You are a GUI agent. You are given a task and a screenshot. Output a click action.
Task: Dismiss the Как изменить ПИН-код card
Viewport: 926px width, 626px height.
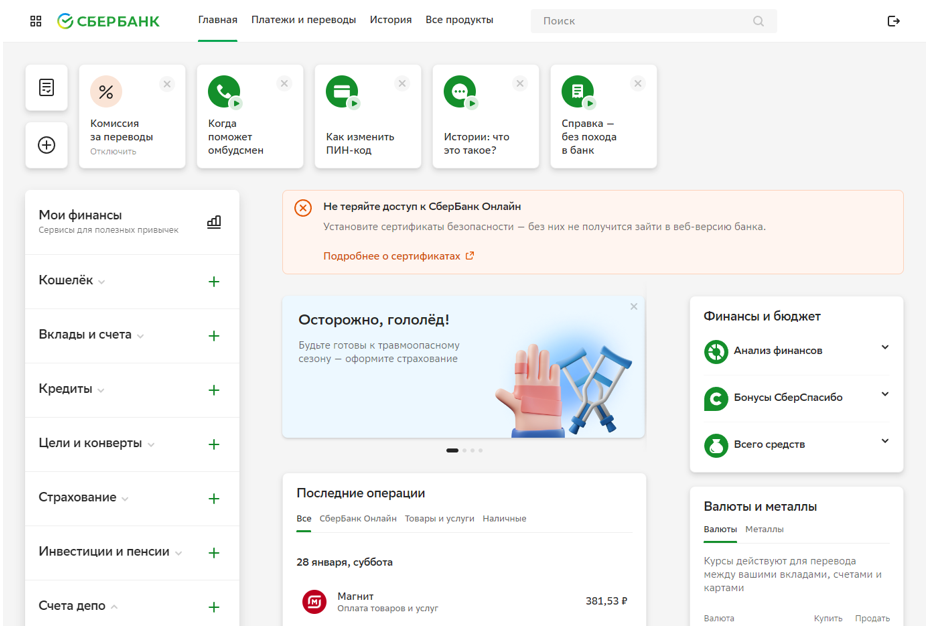click(x=402, y=83)
